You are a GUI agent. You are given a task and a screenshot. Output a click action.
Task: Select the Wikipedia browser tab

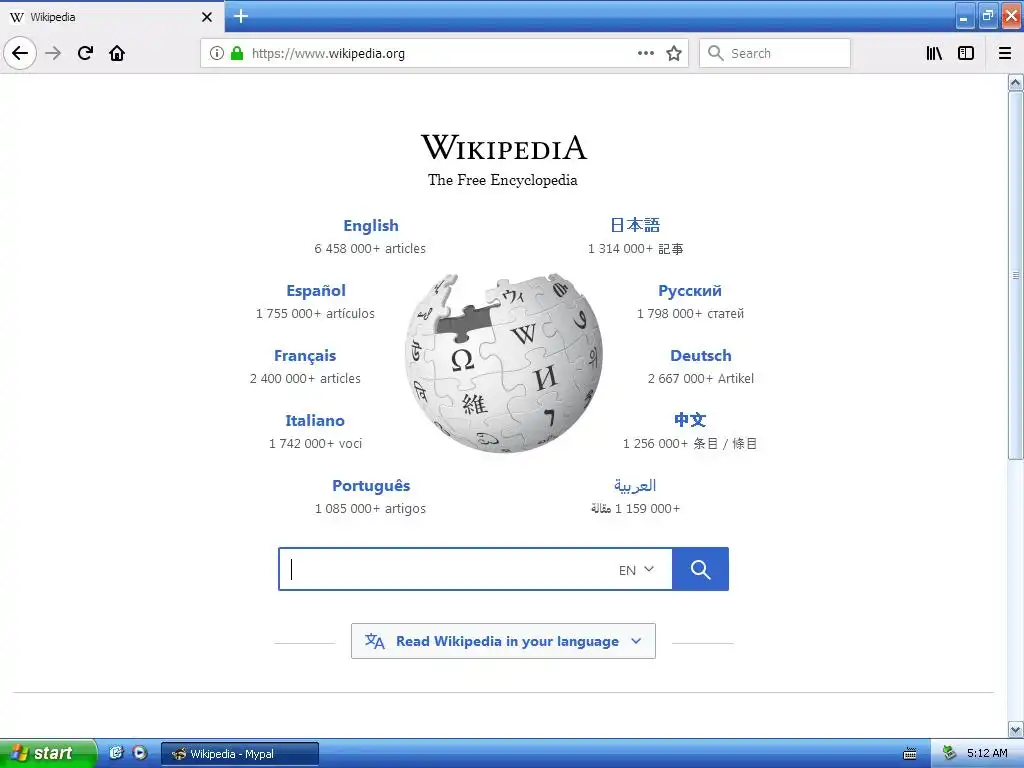coord(112,17)
